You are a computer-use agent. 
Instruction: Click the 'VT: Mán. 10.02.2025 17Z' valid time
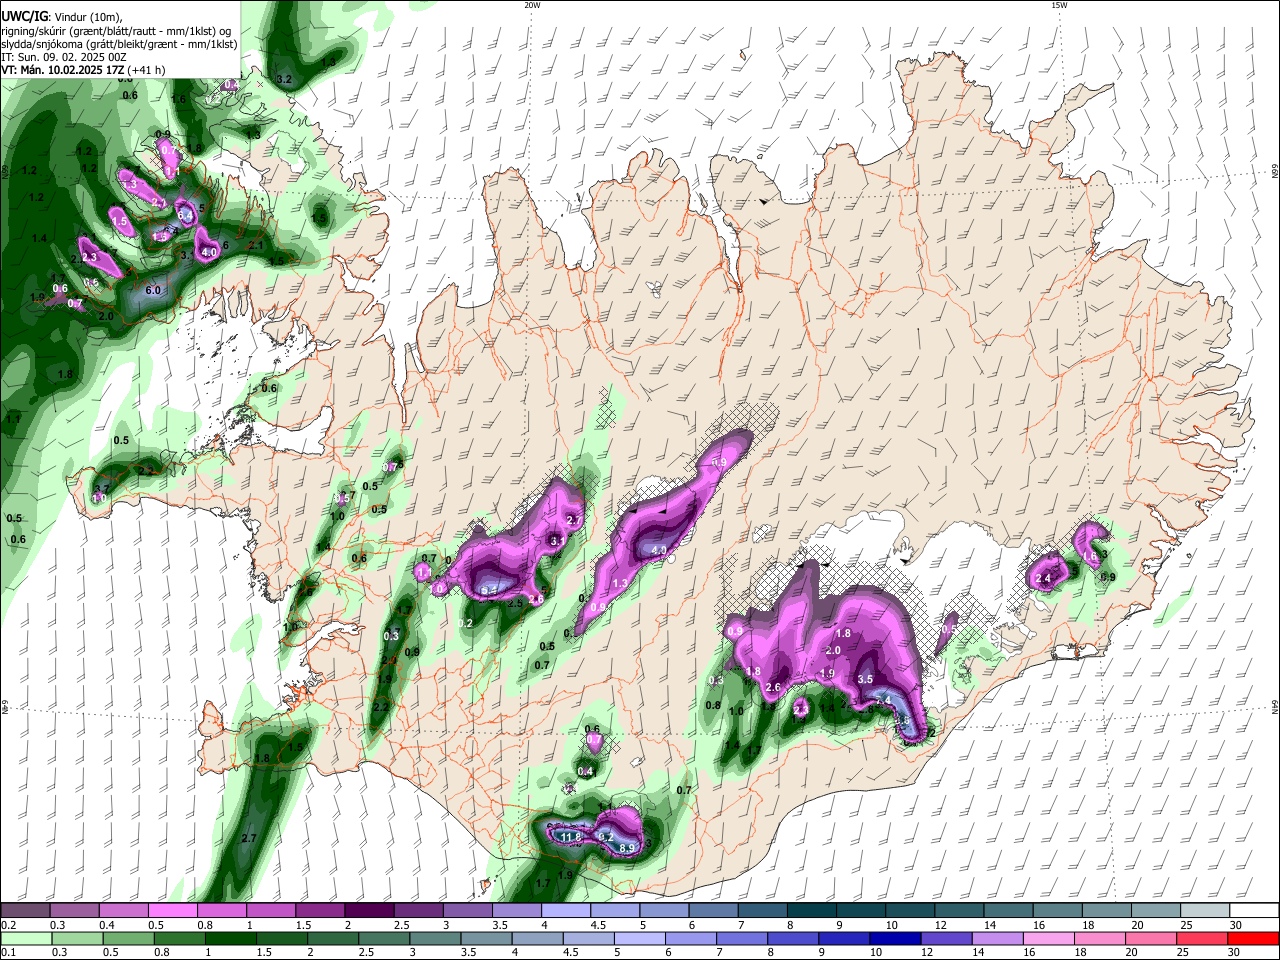pos(62,70)
